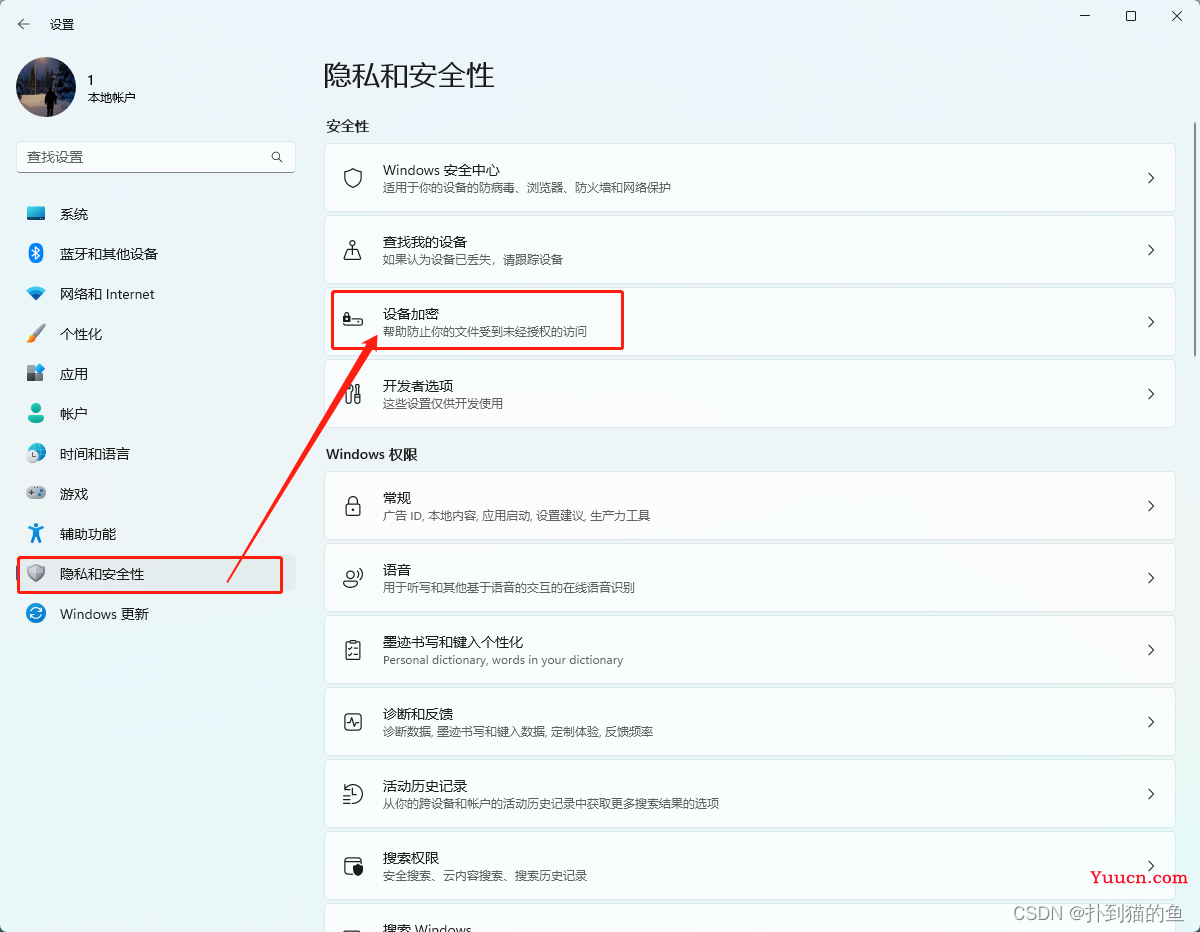Click the 语音 speech icon
This screenshot has width=1200, height=932.
pyautogui.click(x=353, y=578)
